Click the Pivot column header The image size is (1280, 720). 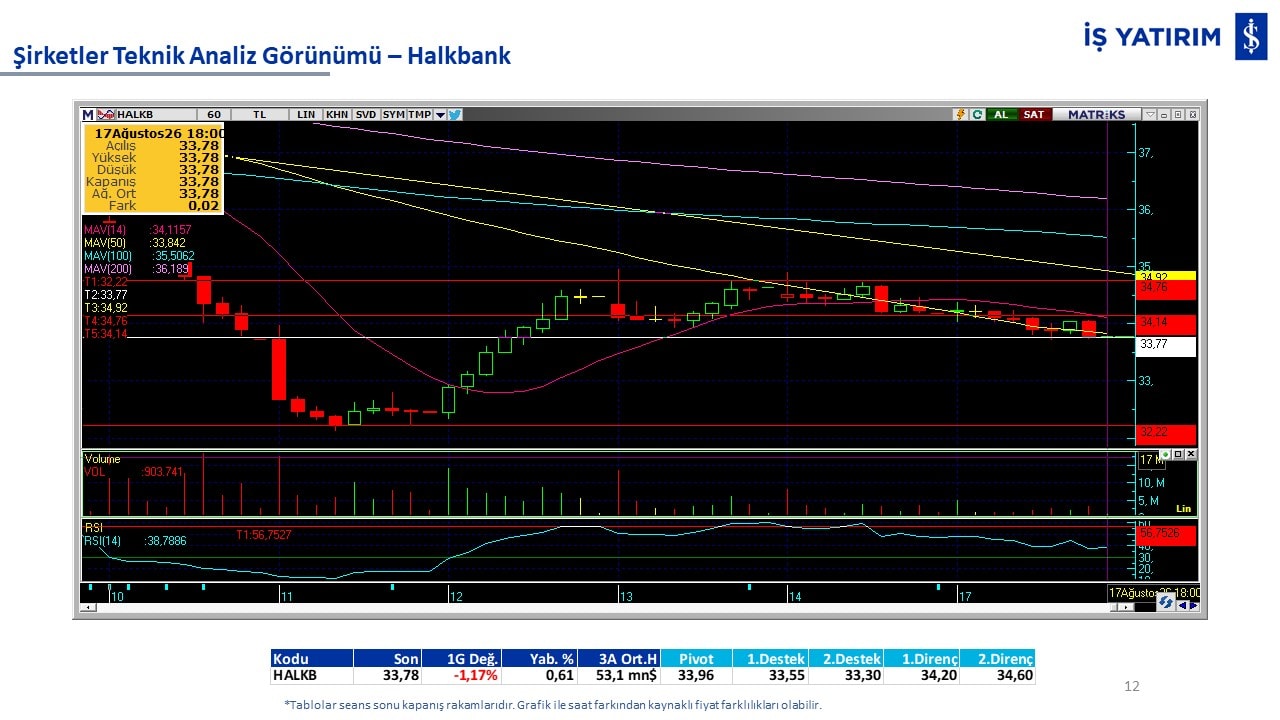coord(696,659)
